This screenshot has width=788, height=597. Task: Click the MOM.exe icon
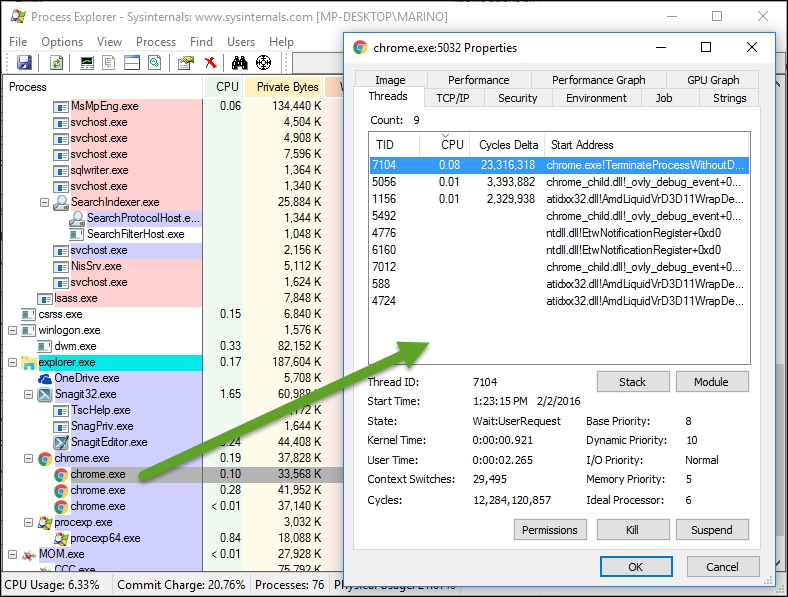(x=29, y=554)
